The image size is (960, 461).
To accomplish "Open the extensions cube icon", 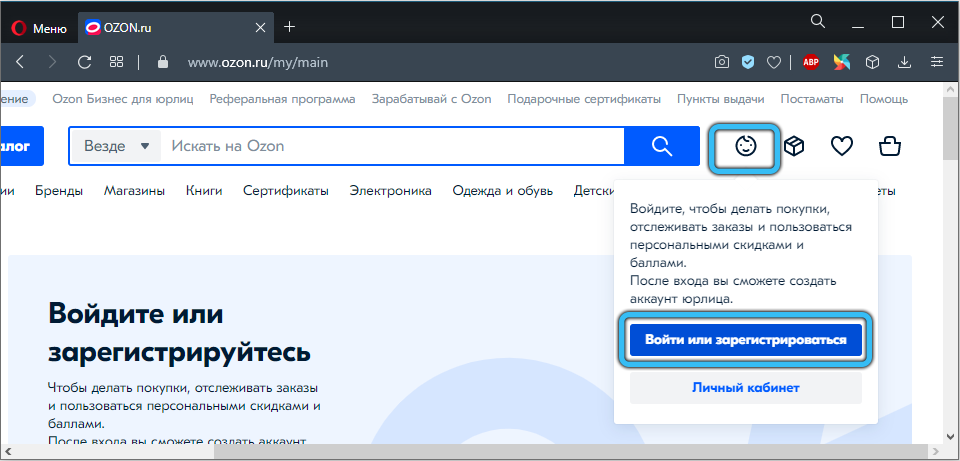I will (x=872, y=62).
